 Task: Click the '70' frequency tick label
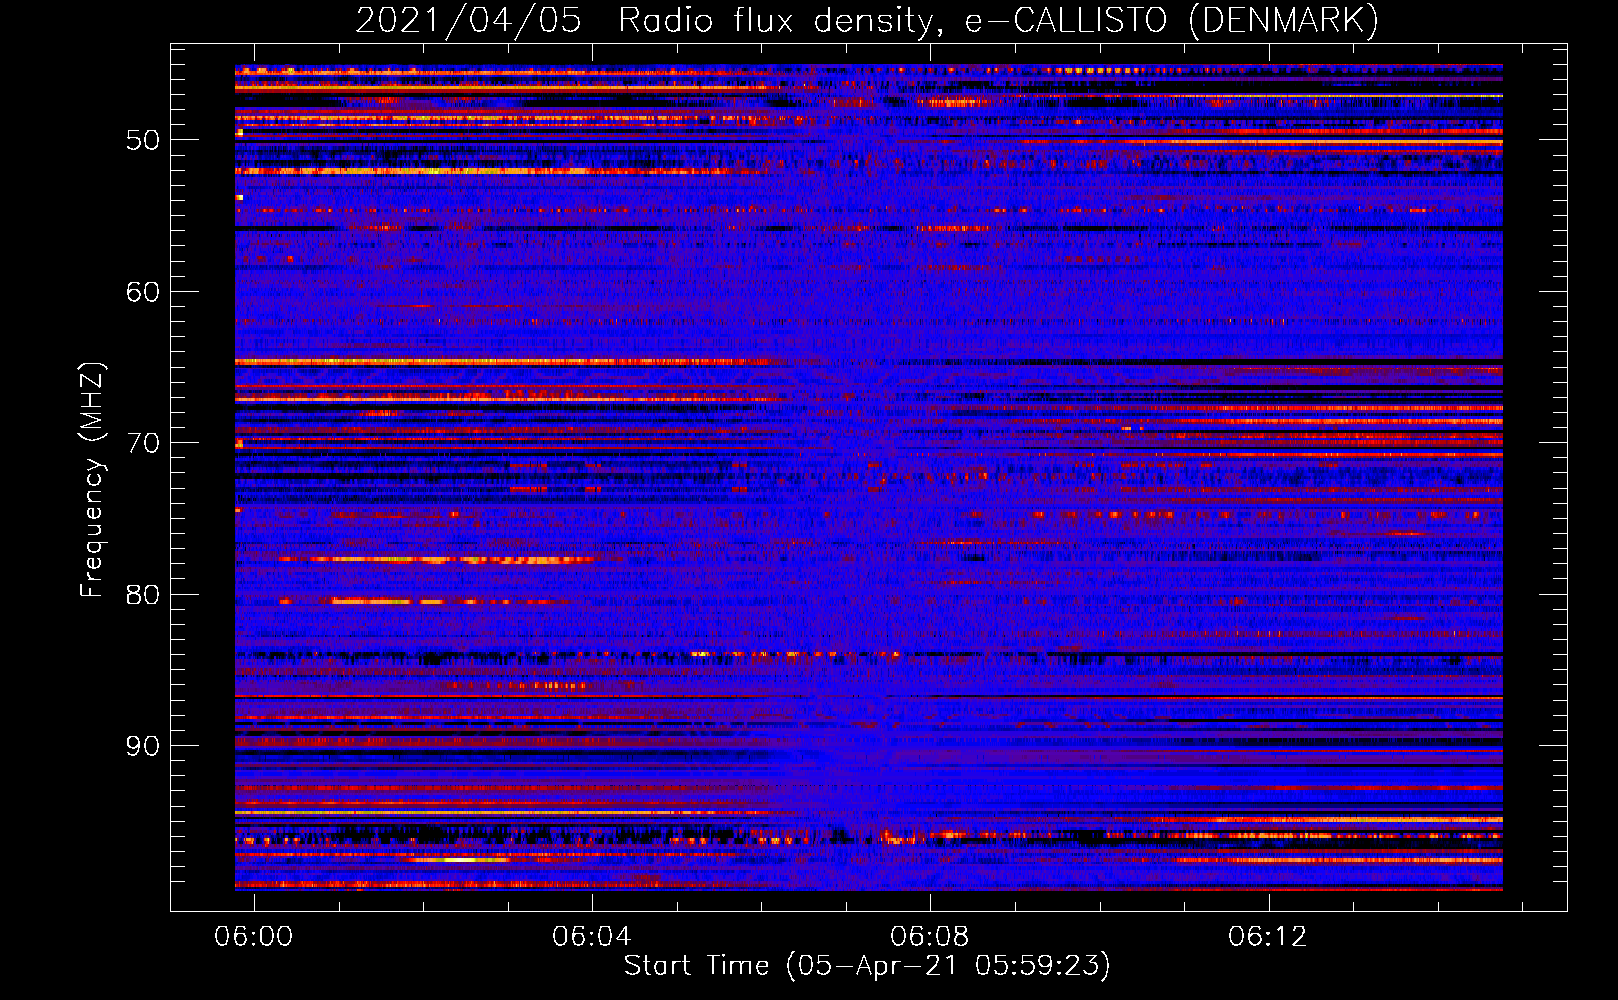pyautogui.click(x=143, y=443)
